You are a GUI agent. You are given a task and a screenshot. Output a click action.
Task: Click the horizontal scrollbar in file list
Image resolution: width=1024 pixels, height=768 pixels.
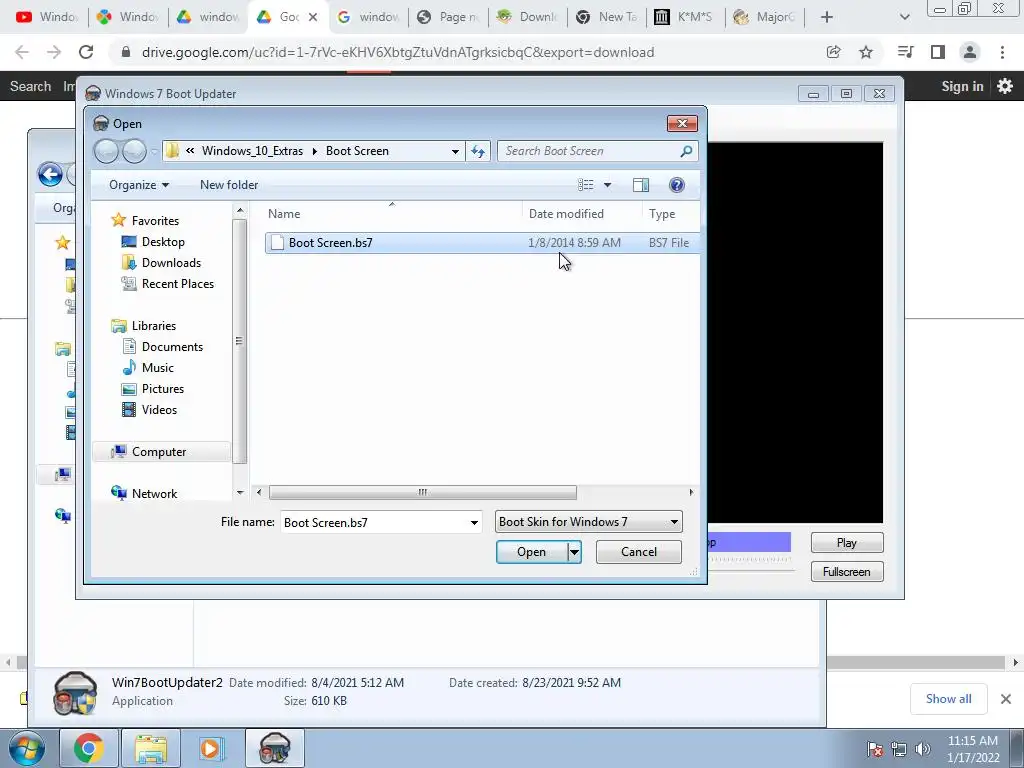pyautogui.click(x=423, y=492)
